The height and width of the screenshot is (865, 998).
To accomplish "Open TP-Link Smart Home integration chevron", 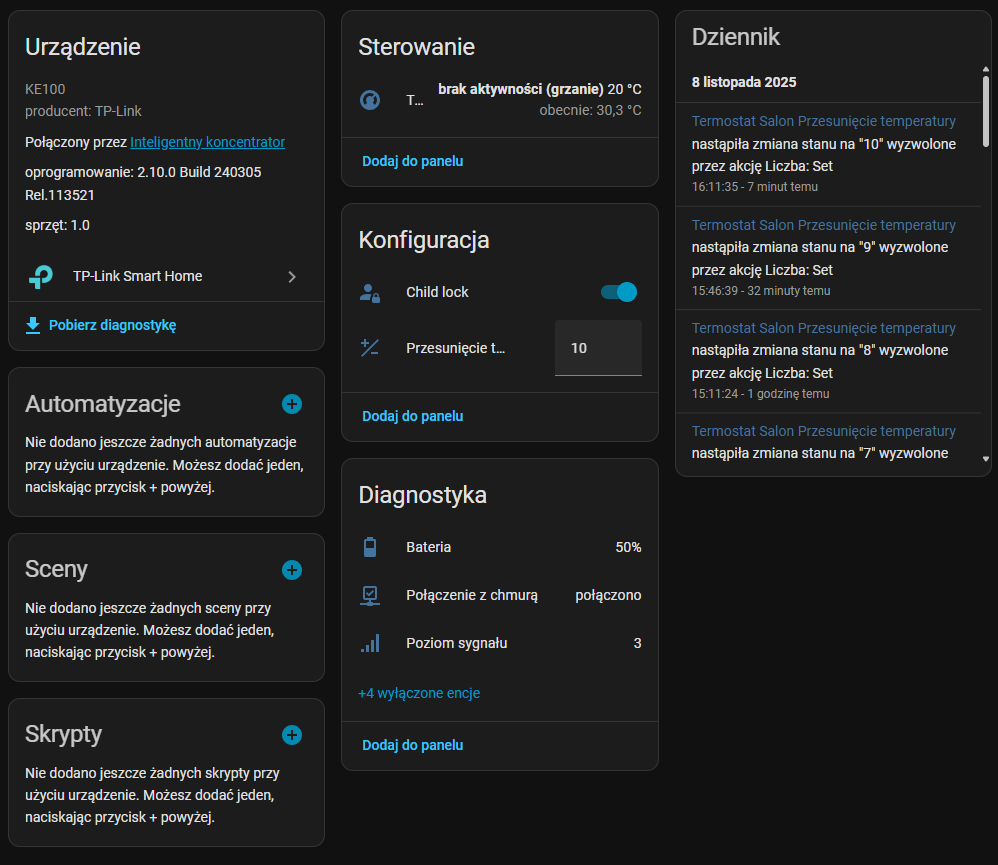I will click(x=292, y=277).
